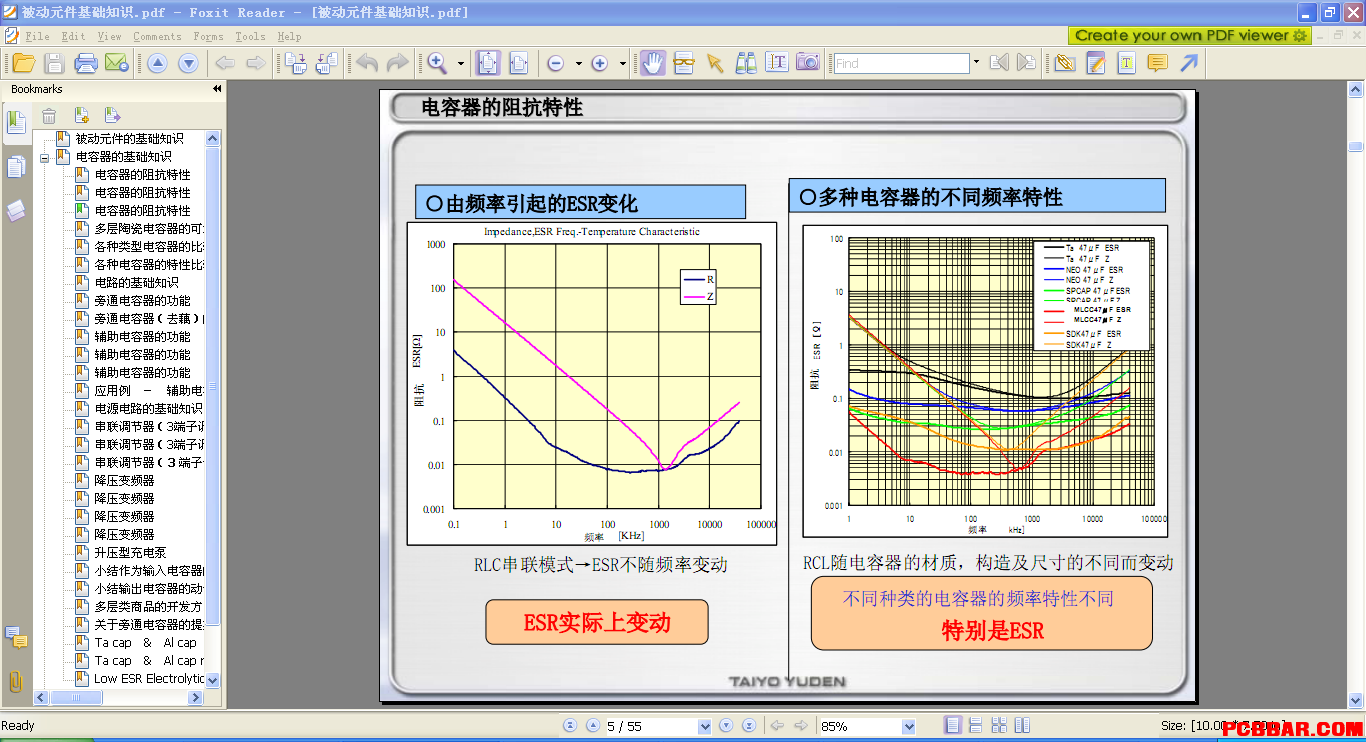This screenshot has width=1366, height=742.
Task: Select the blue Arrow drawing tool
Action: click(x=1188, y=63)
